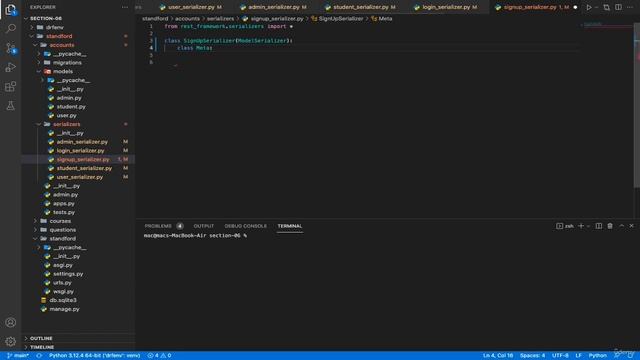Open the Run and Debug view
The image size is (640, 360).
[11, 67]
